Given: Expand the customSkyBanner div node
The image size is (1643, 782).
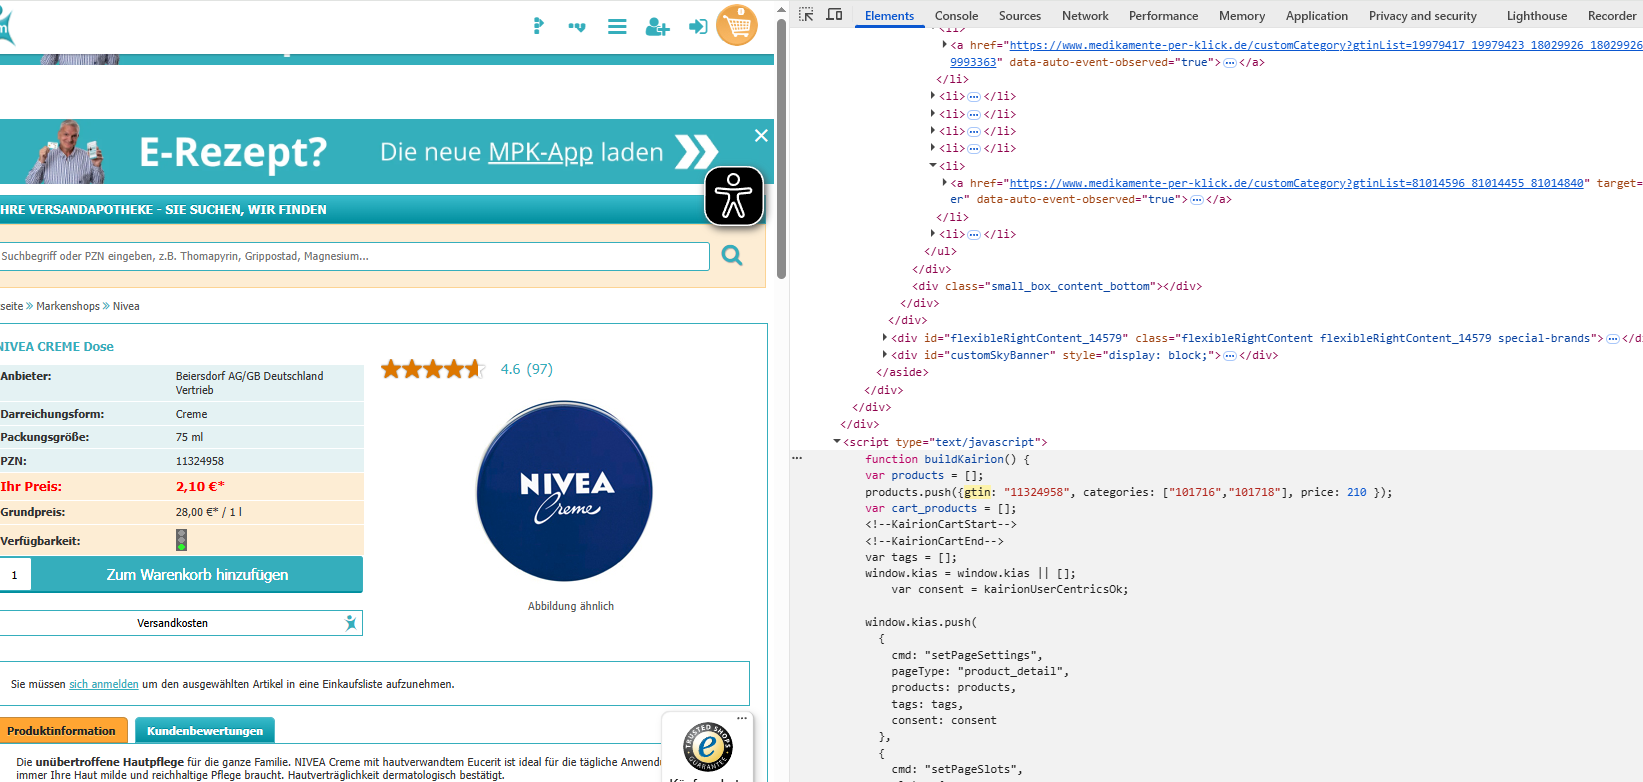Looking at the screenshot, I should point(885,354).
